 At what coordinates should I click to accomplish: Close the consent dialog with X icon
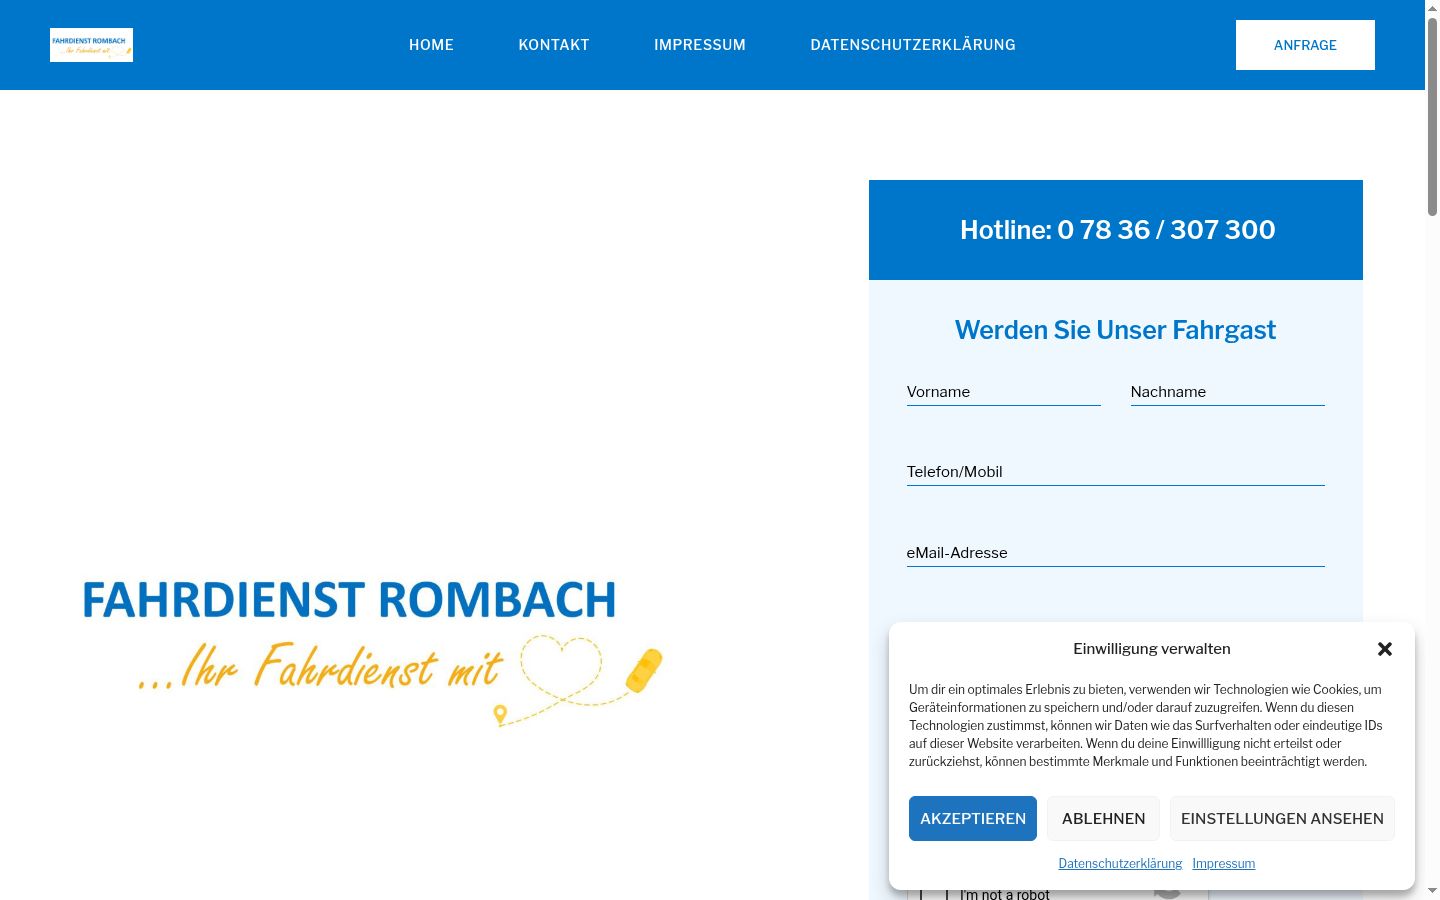click(x=1385, y=649)
